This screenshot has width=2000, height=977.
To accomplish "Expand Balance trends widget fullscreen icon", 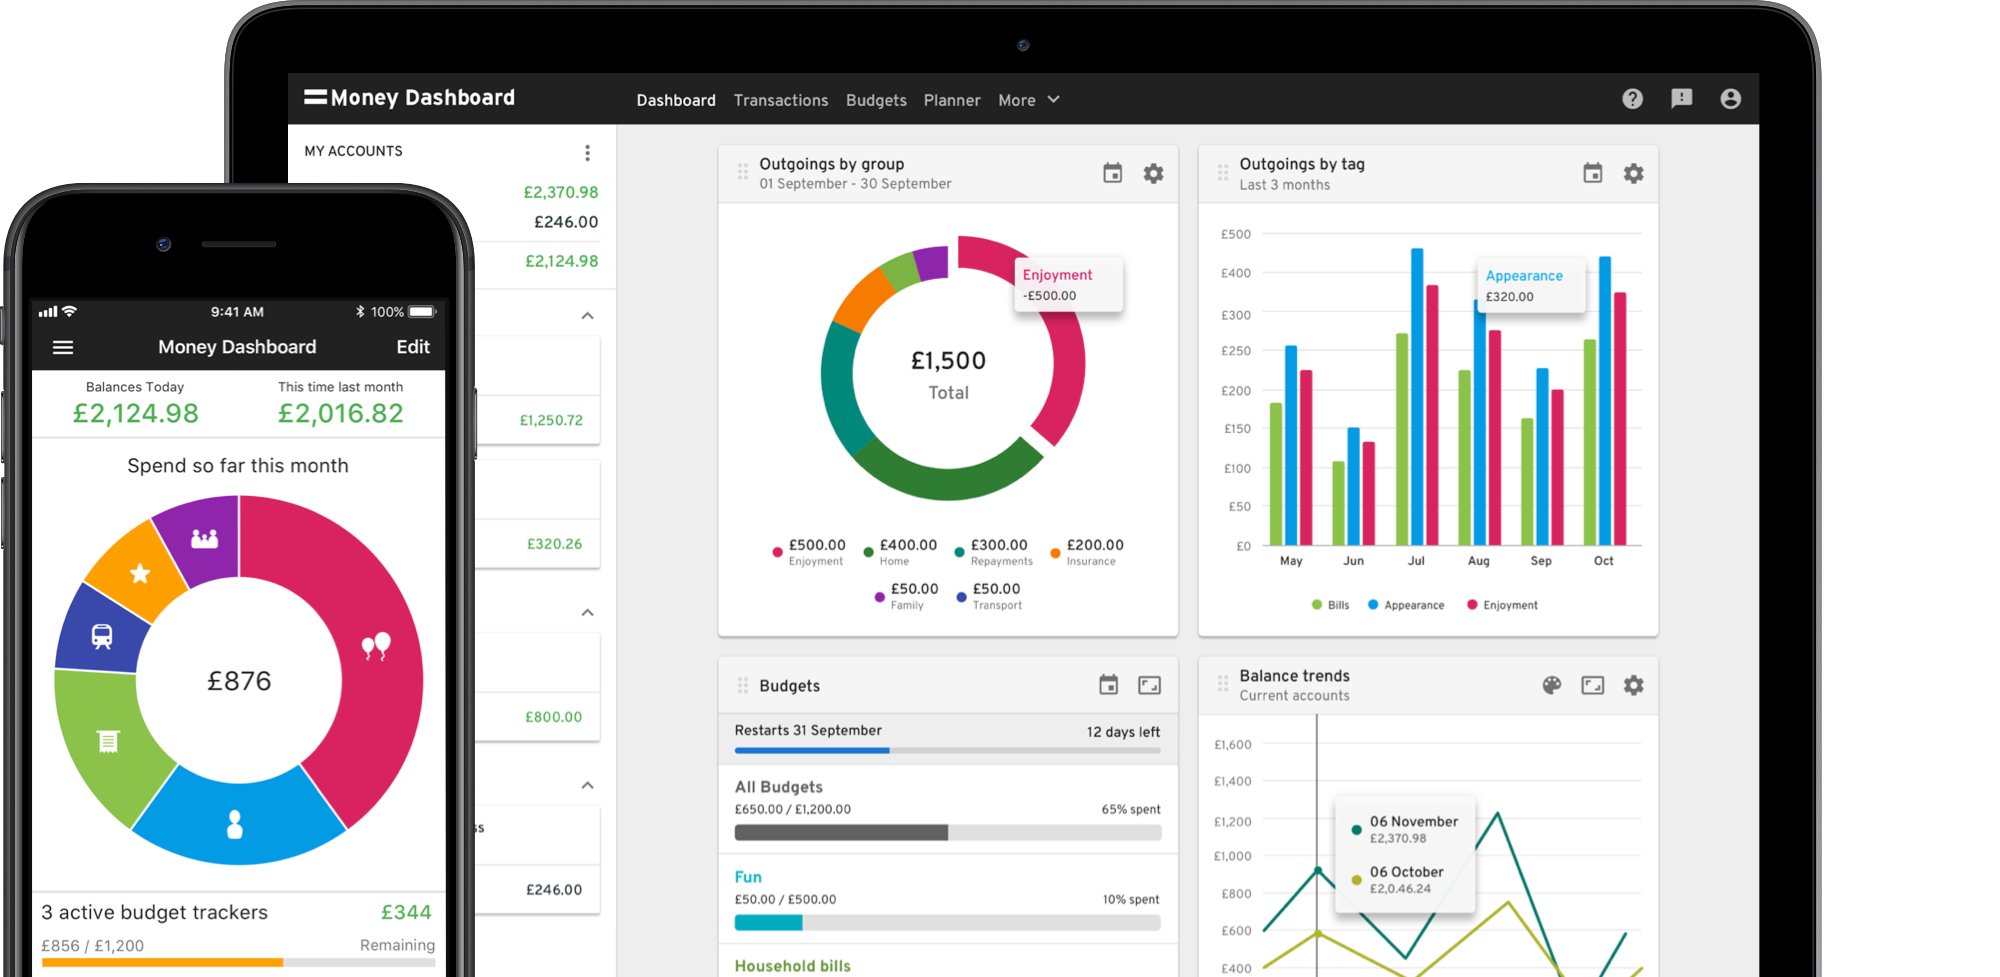I will coord(1593,685).
